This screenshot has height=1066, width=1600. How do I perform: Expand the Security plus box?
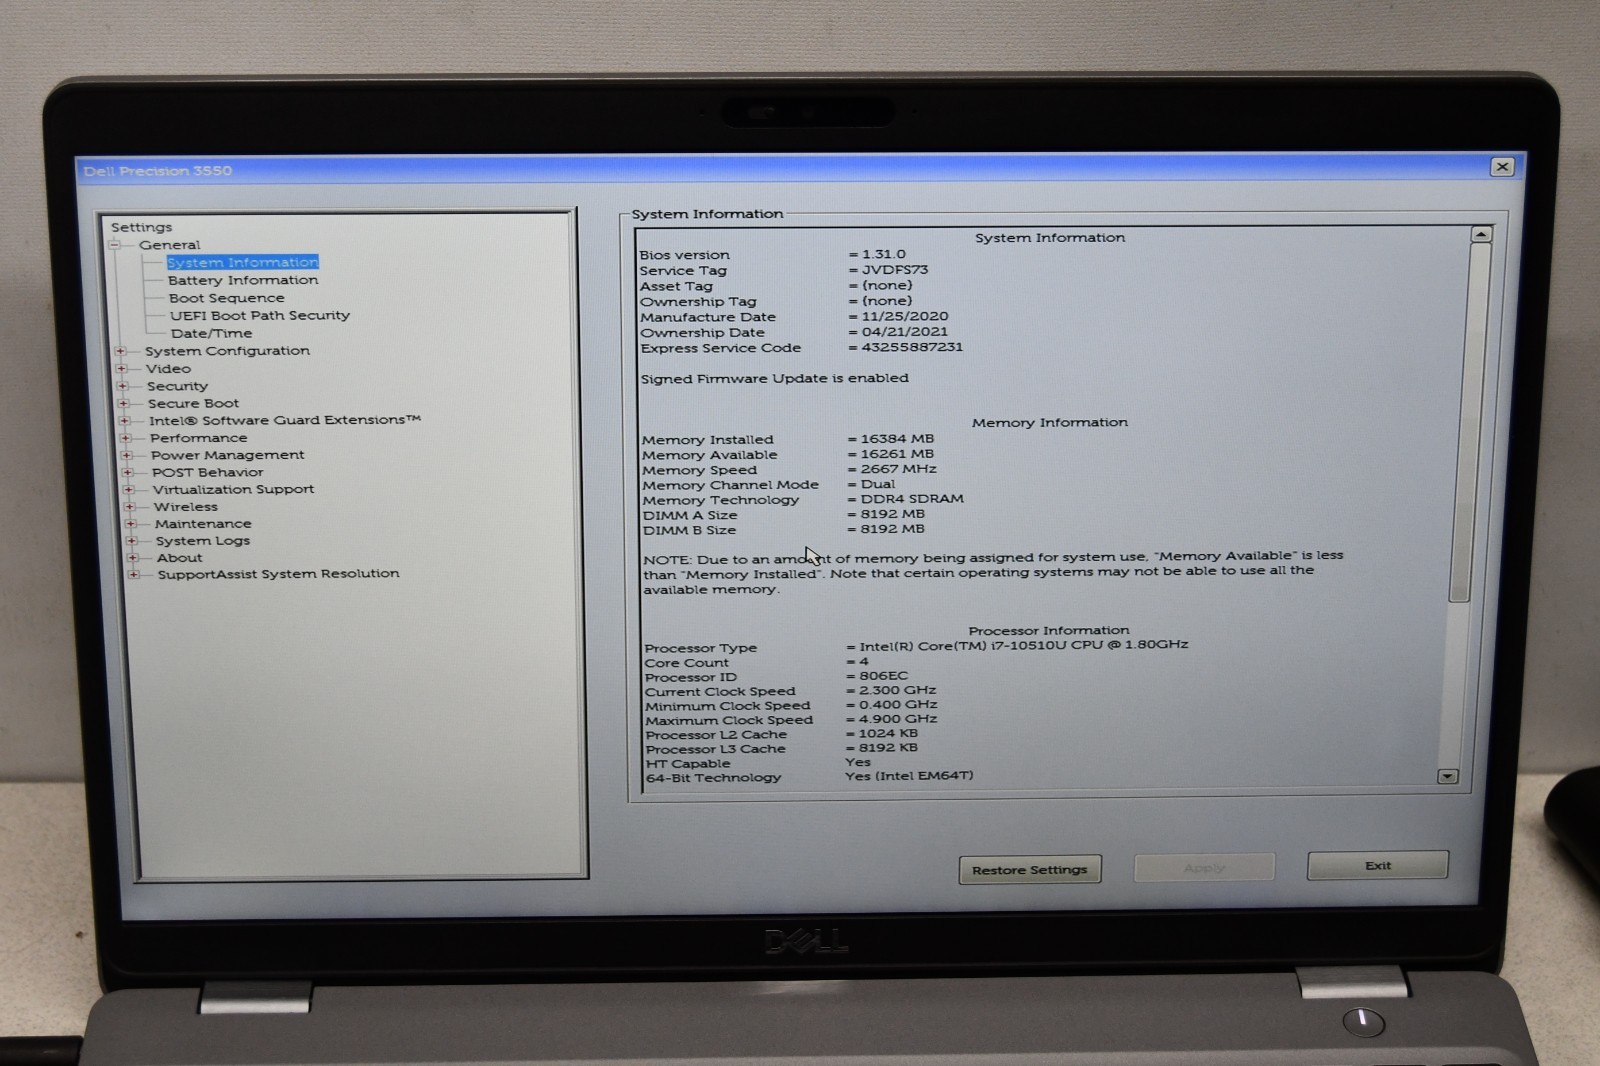pos(123,386)
